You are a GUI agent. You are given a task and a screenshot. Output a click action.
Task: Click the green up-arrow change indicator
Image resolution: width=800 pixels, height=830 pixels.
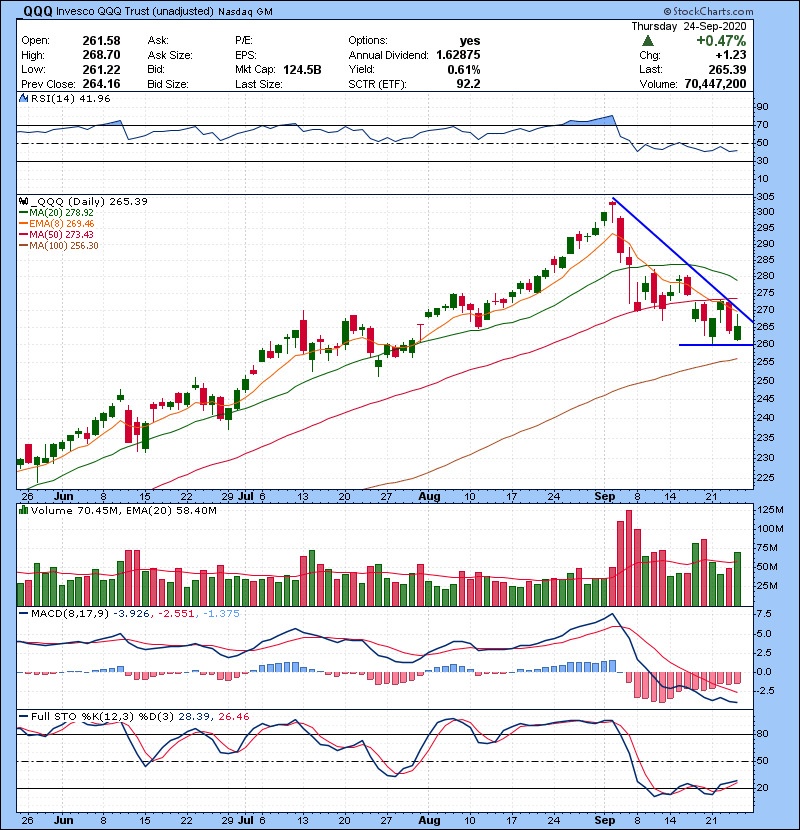[648, 41]
